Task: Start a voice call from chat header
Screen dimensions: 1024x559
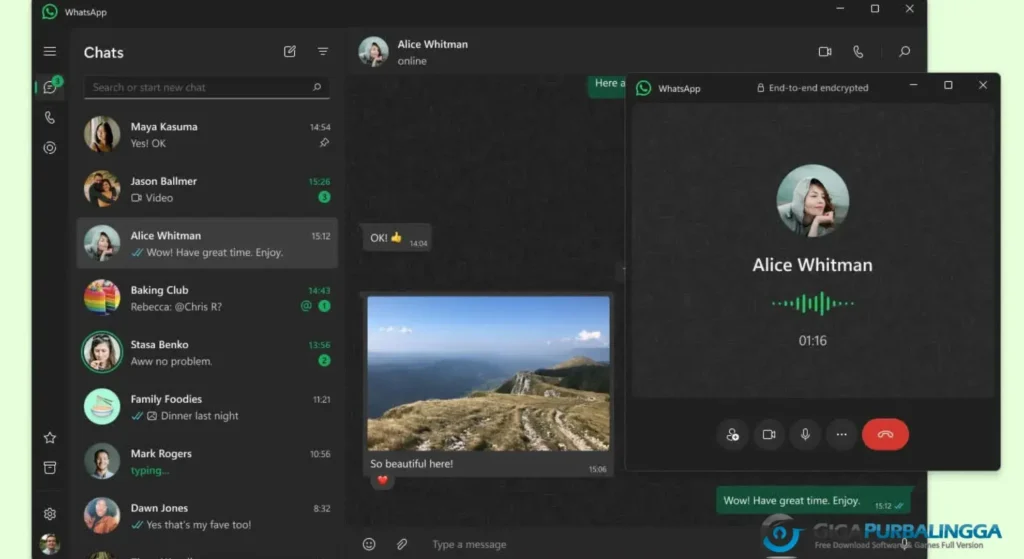Action: (858, 52)
